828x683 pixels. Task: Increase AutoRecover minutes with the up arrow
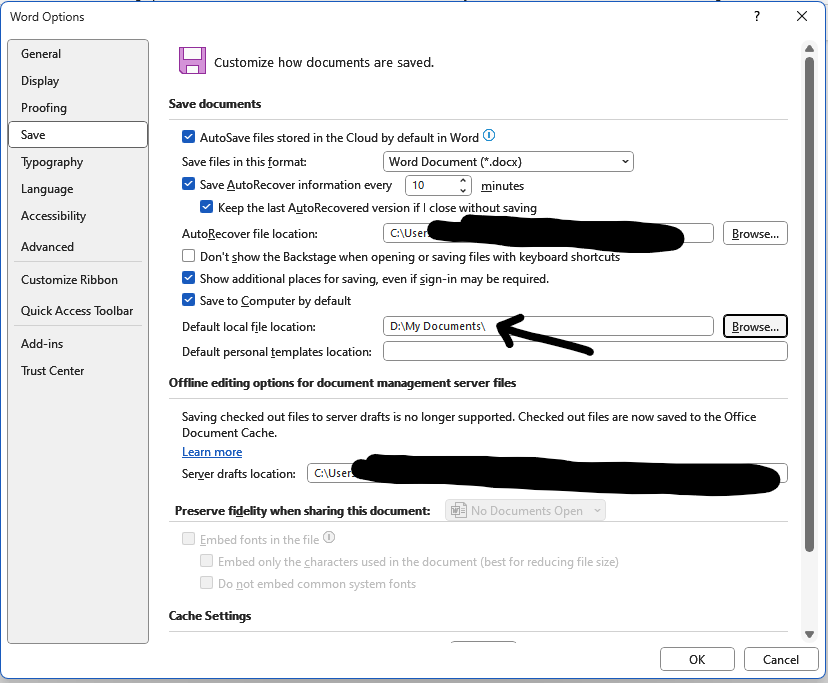[x=462, y=180]
